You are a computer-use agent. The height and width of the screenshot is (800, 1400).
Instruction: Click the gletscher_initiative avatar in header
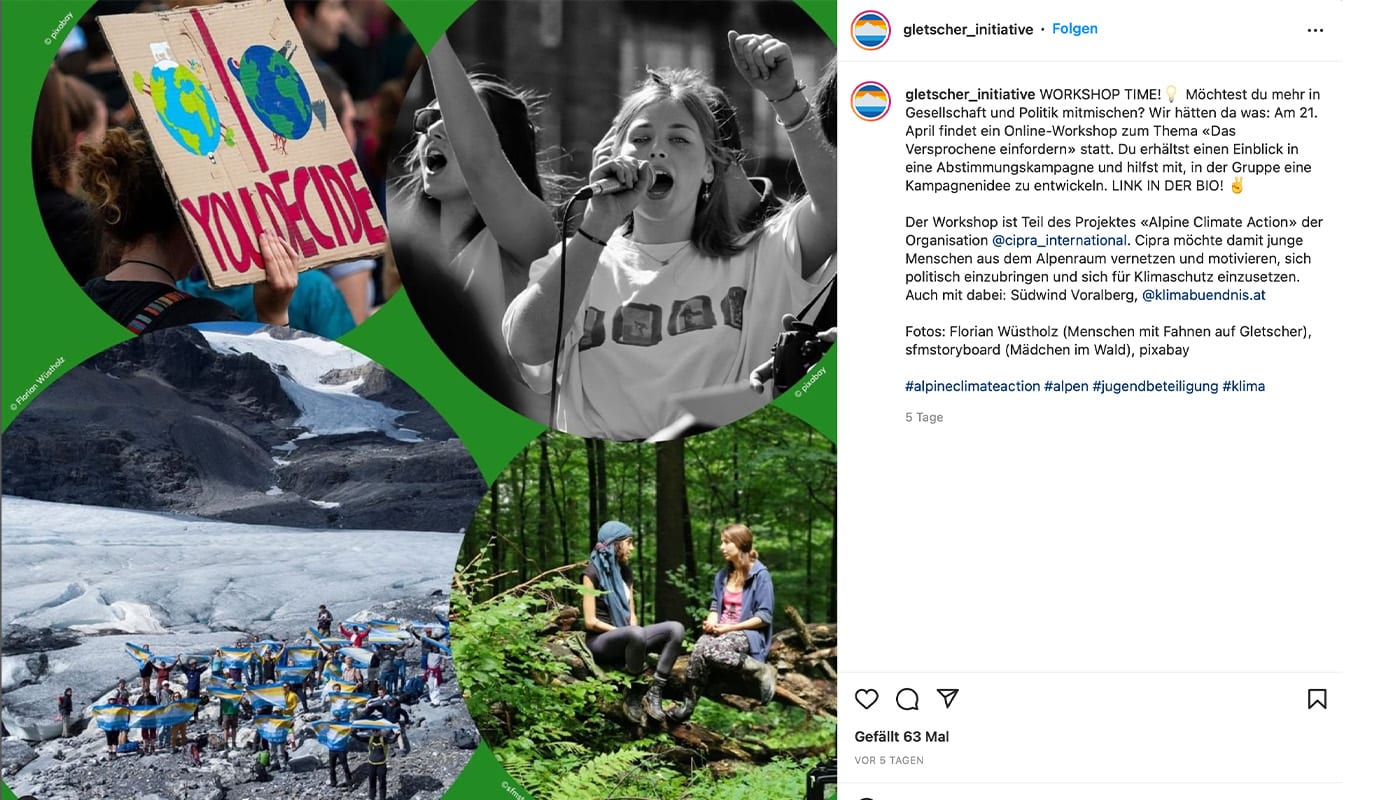tap(871, 30)
